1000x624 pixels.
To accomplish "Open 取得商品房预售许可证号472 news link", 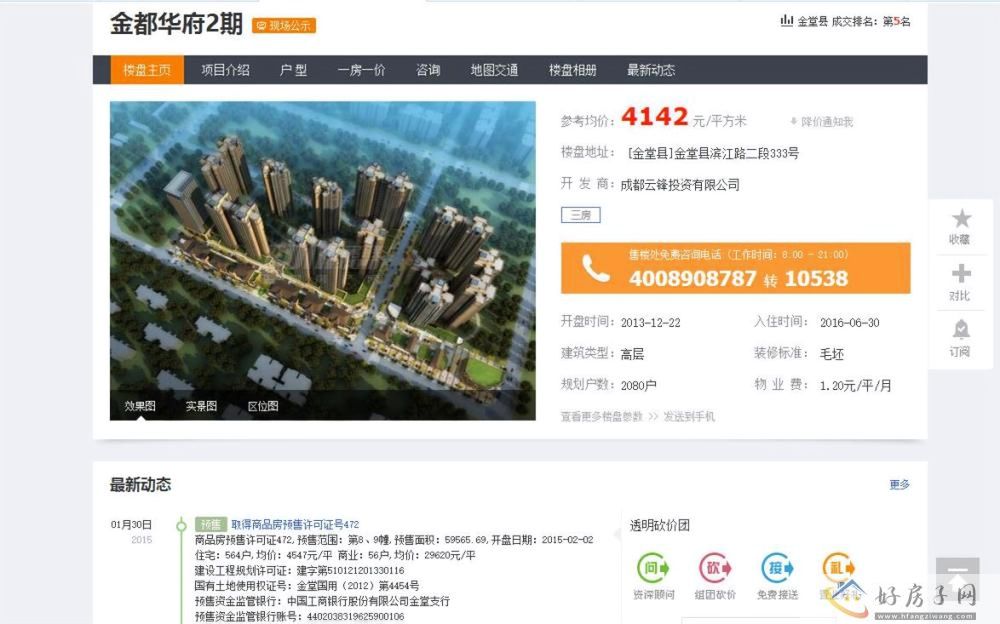I will [295, 524].
